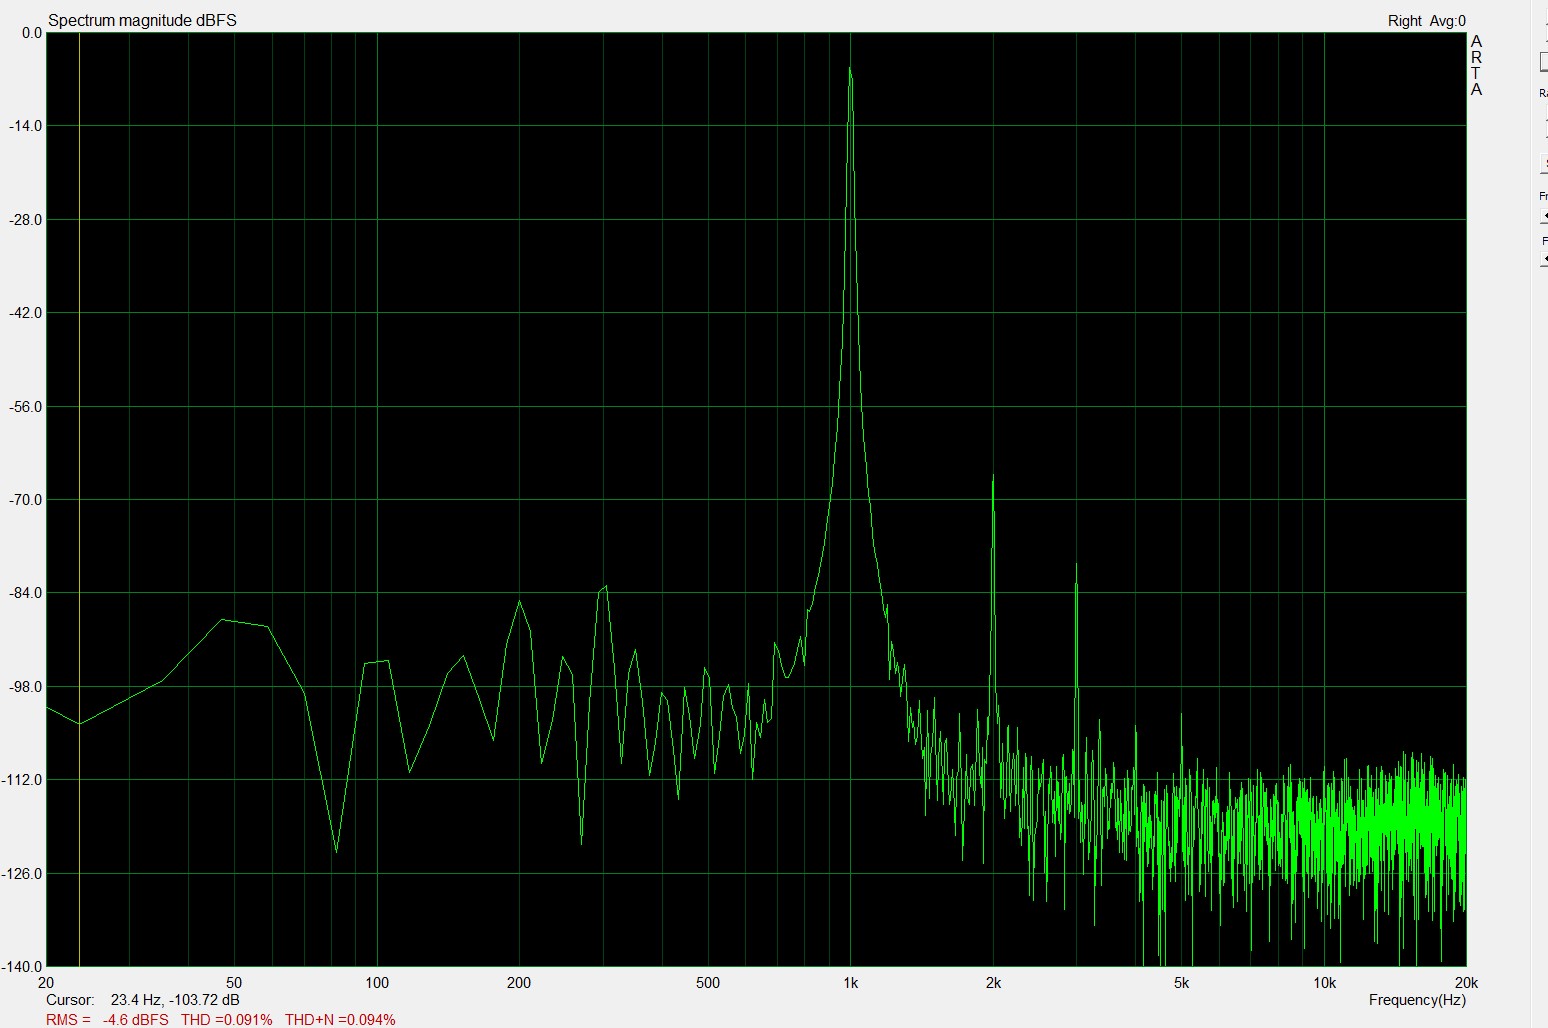This screenshot has width=1548, height=1028.
Task: Click the 'Right' channel label
Action: (x=1404, y=20)
